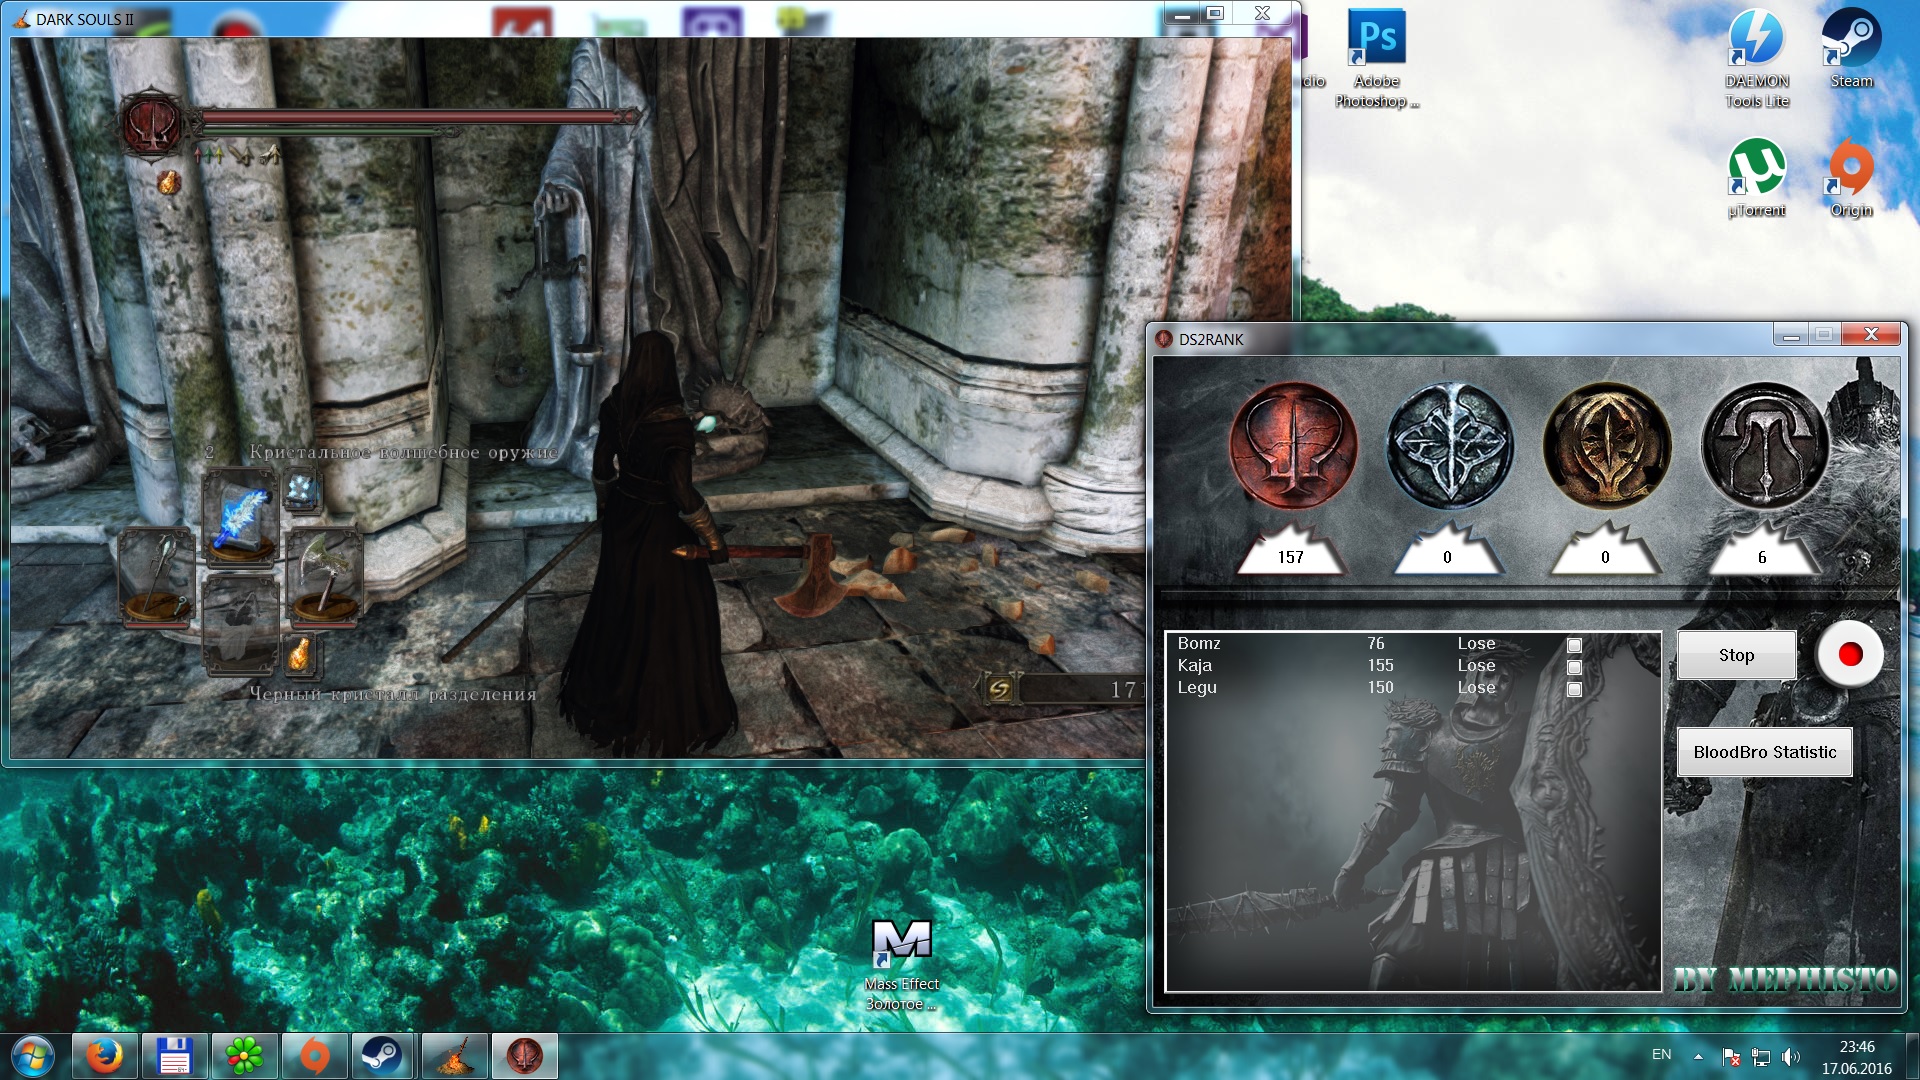
Task: Click the souls counter in the game HUD
Action: pos(1064,688)
